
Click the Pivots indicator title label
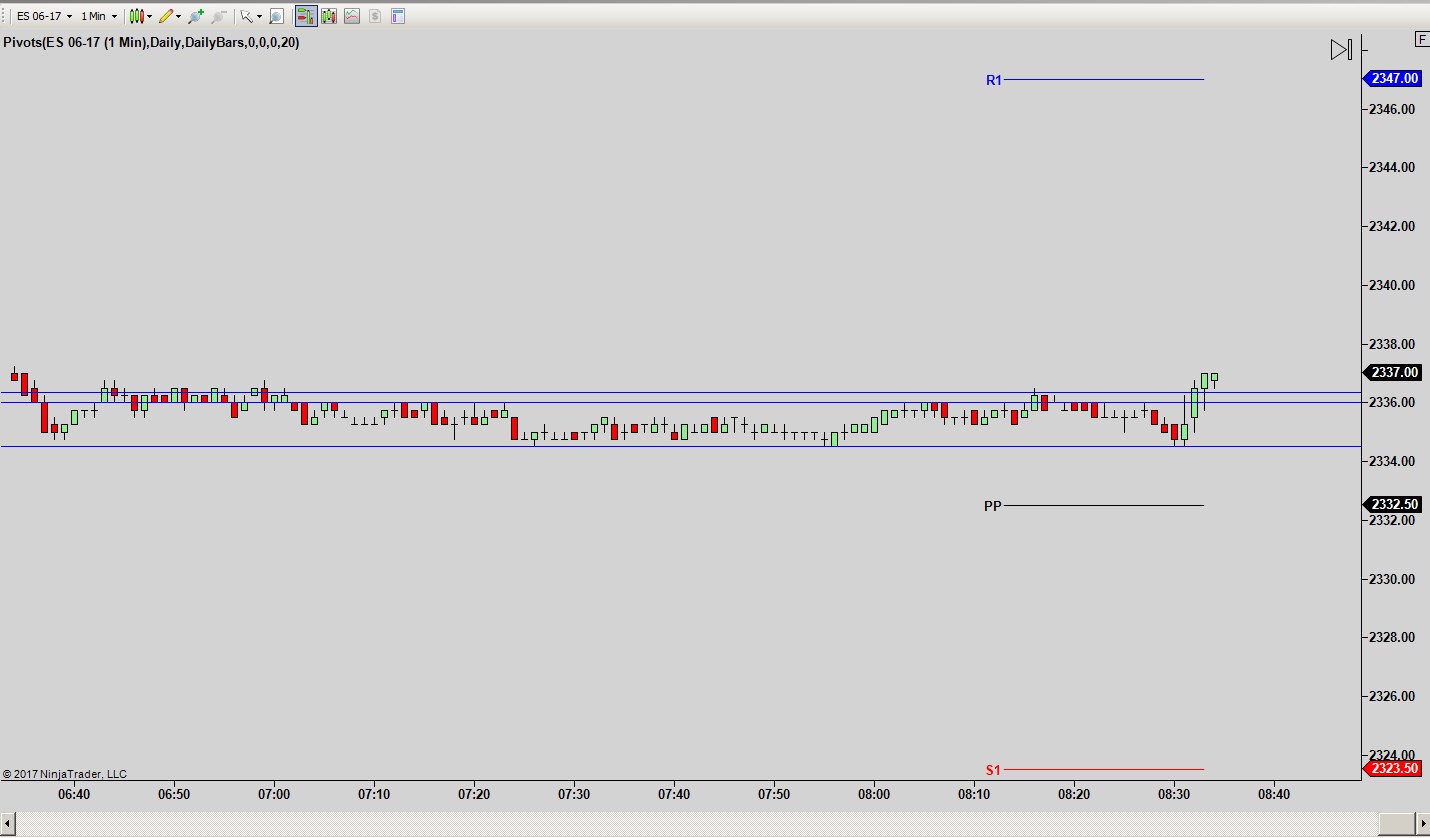[151, 43]
